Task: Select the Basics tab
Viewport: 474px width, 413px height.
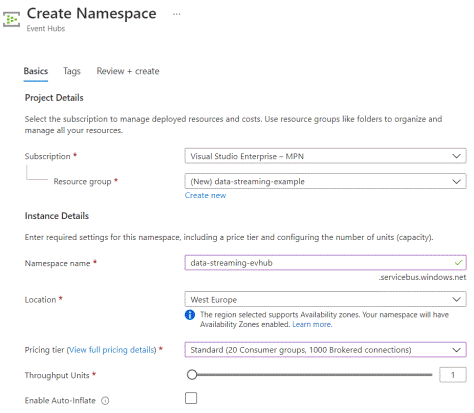Action: click(x=36, y=71)
